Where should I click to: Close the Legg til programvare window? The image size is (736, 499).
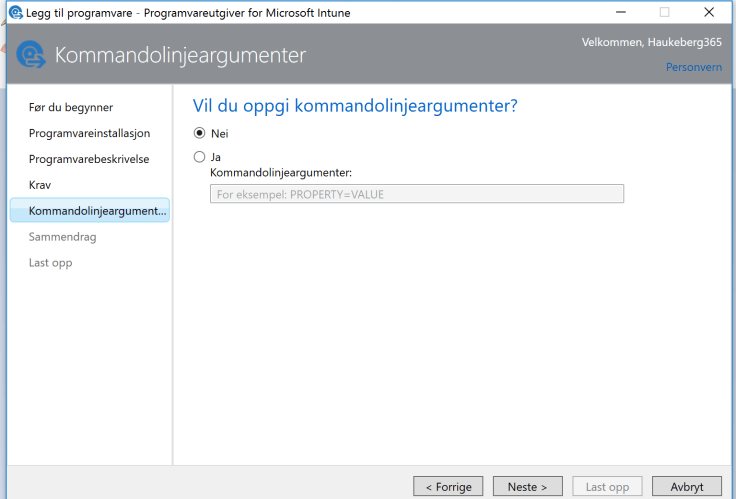point(709,12)
